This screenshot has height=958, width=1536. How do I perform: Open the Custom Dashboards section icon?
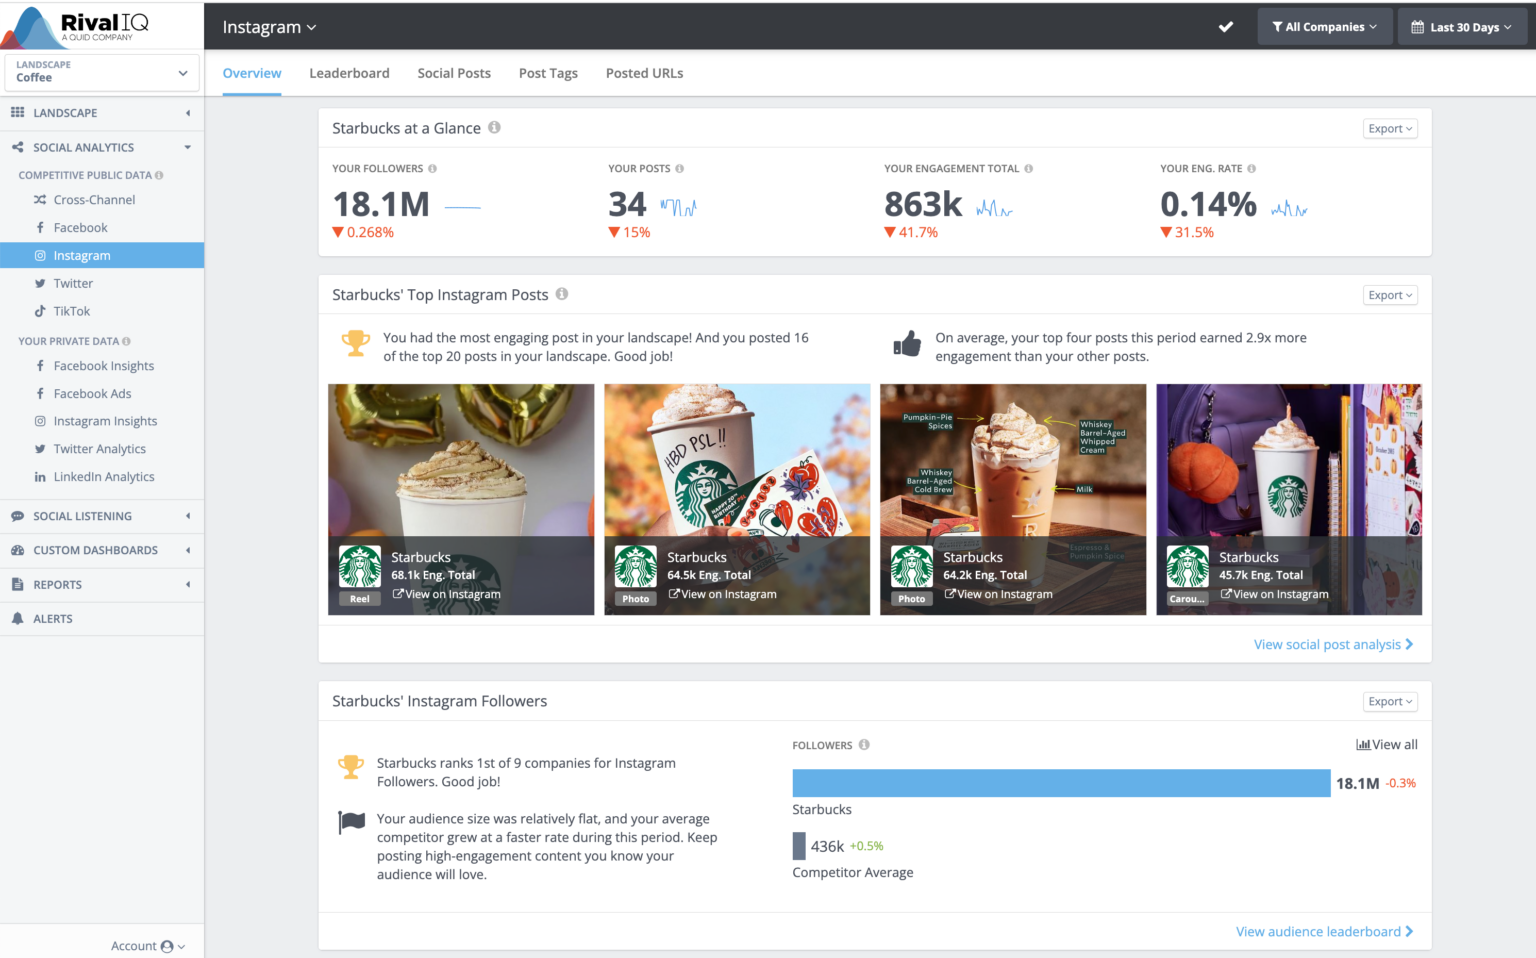pos(17,550)
